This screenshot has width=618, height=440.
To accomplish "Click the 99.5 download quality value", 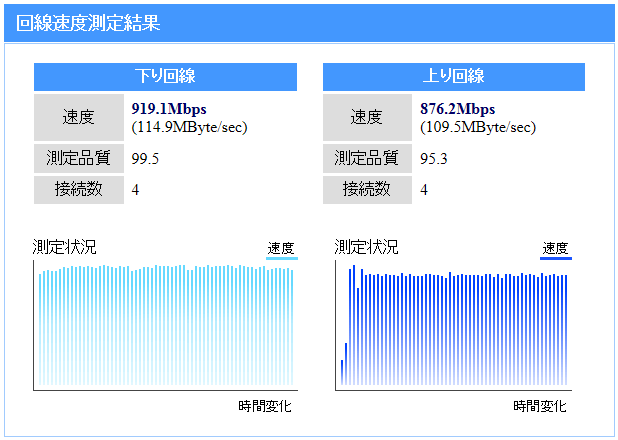I will click(x=145, y=158).
